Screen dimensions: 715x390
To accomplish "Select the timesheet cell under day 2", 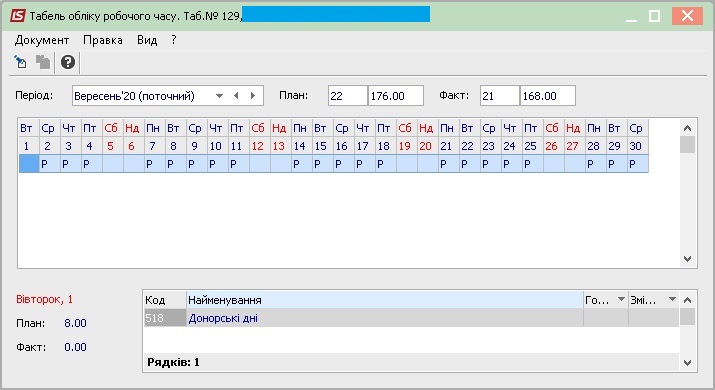I will (x=50, y=164).
